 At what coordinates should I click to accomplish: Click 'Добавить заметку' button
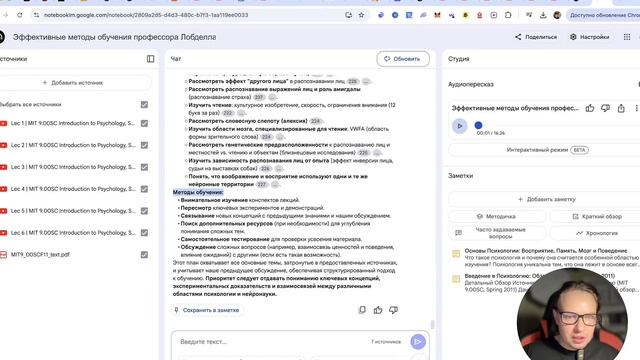[547, 199]
